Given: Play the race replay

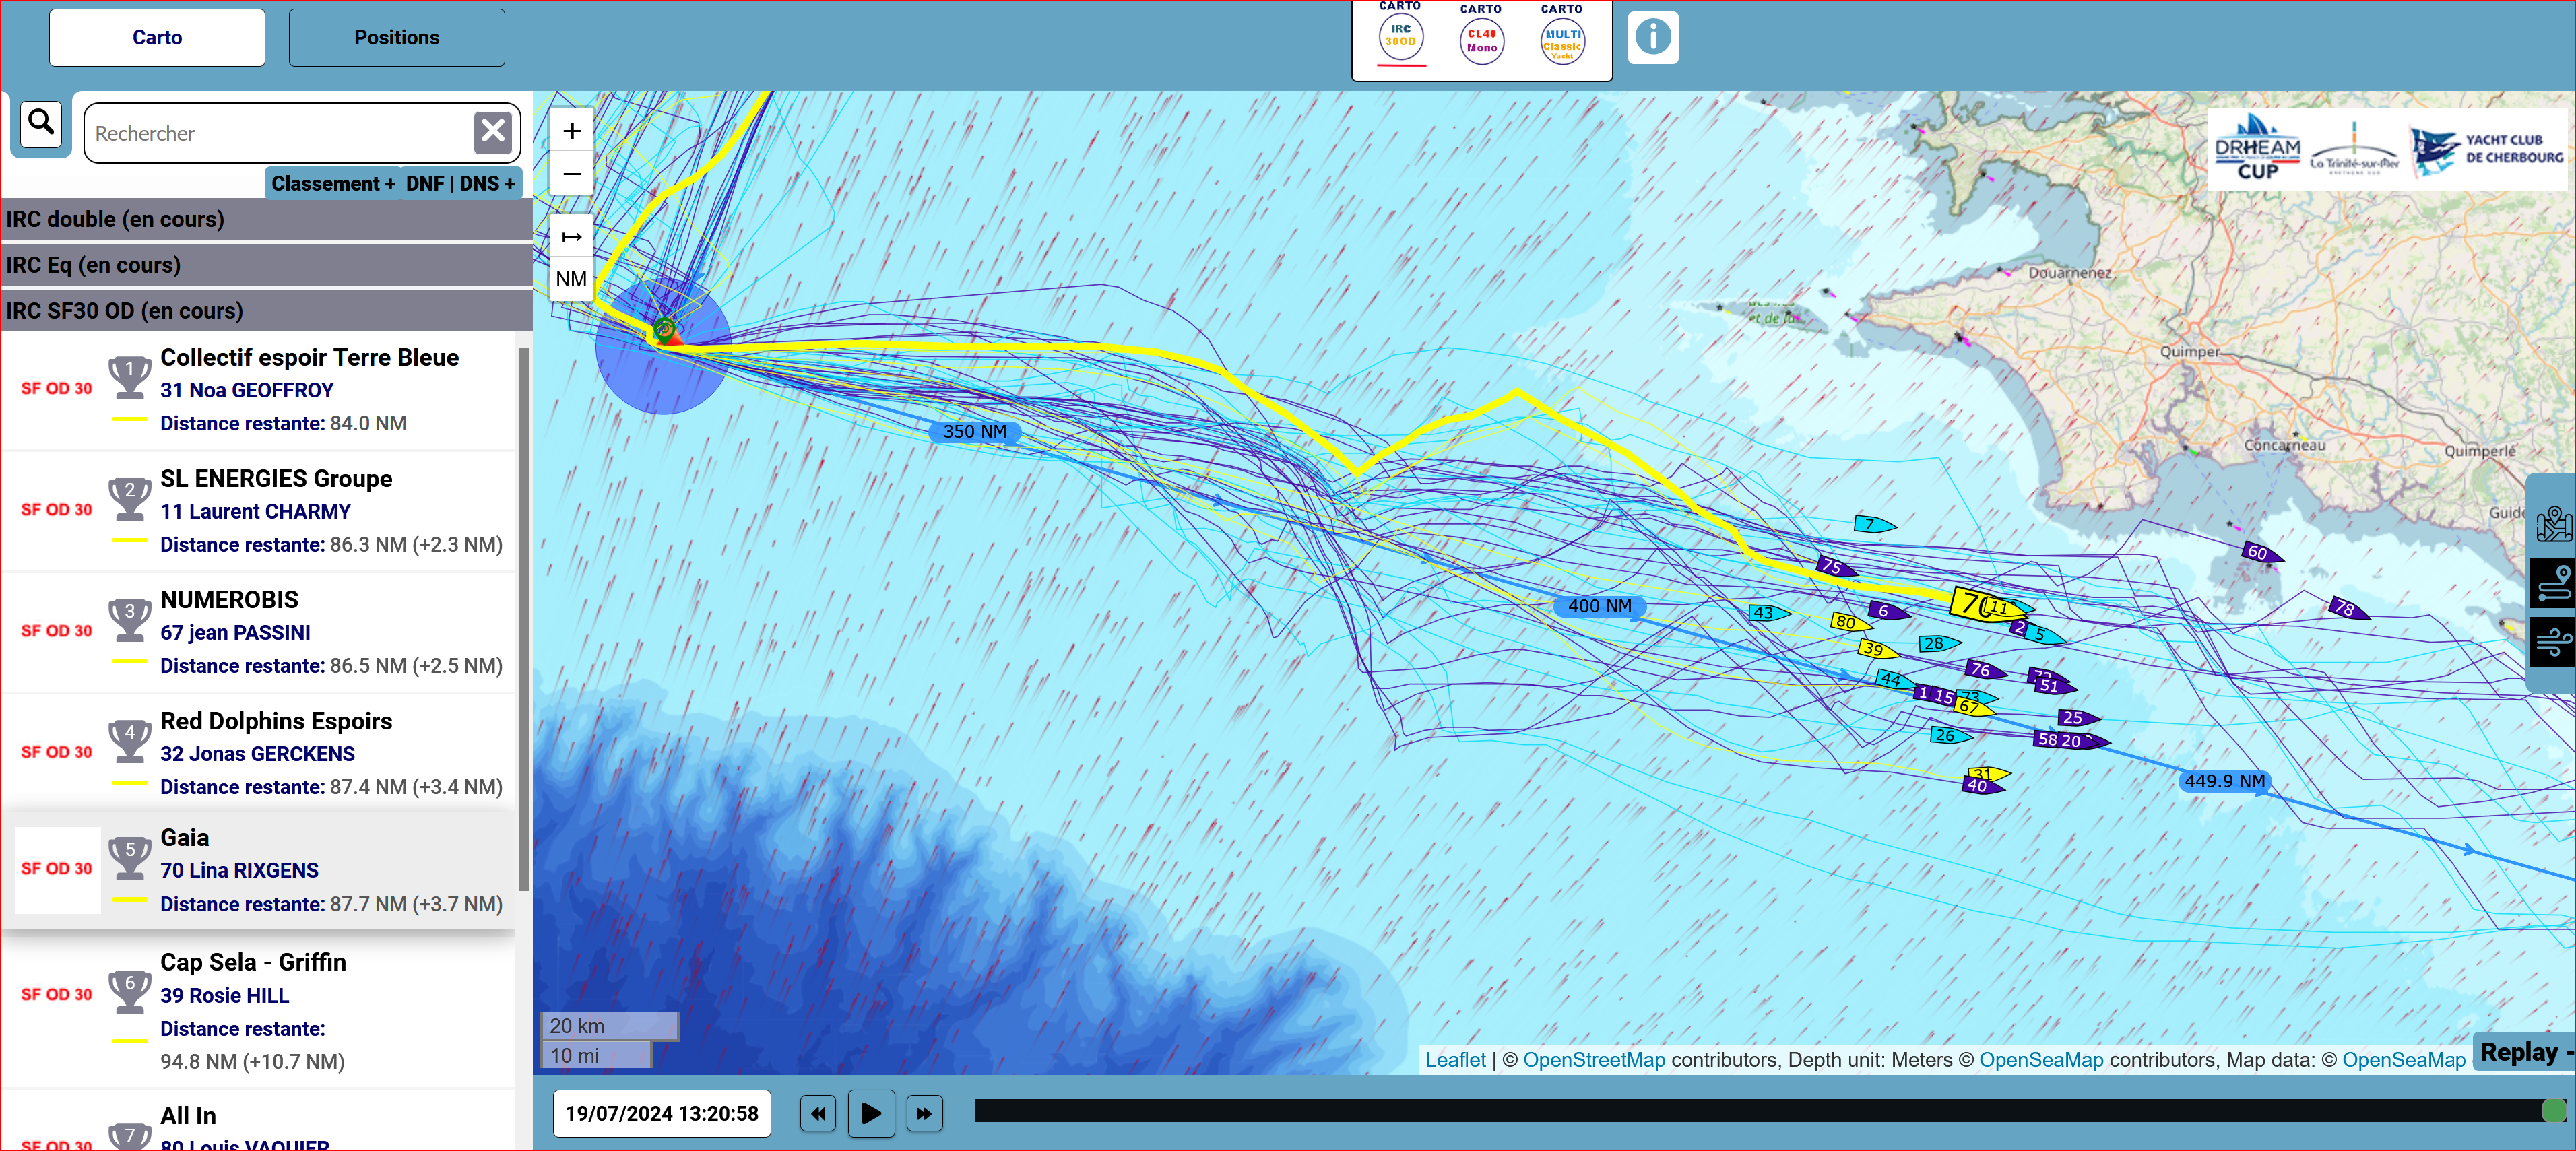Looking at the screenshot, I should point(871,1113).
